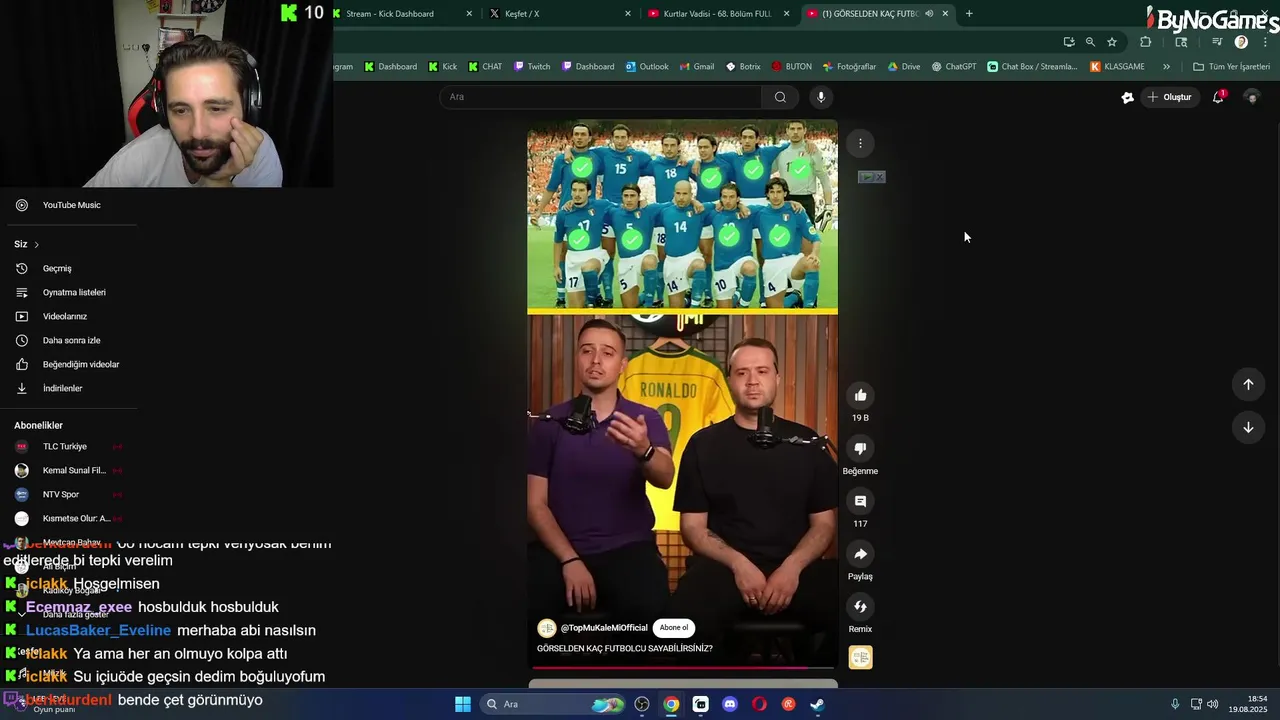This screenshot has height=720, width=1280.
Task: Open the Drive bookmark
Action: click(903, 67)
